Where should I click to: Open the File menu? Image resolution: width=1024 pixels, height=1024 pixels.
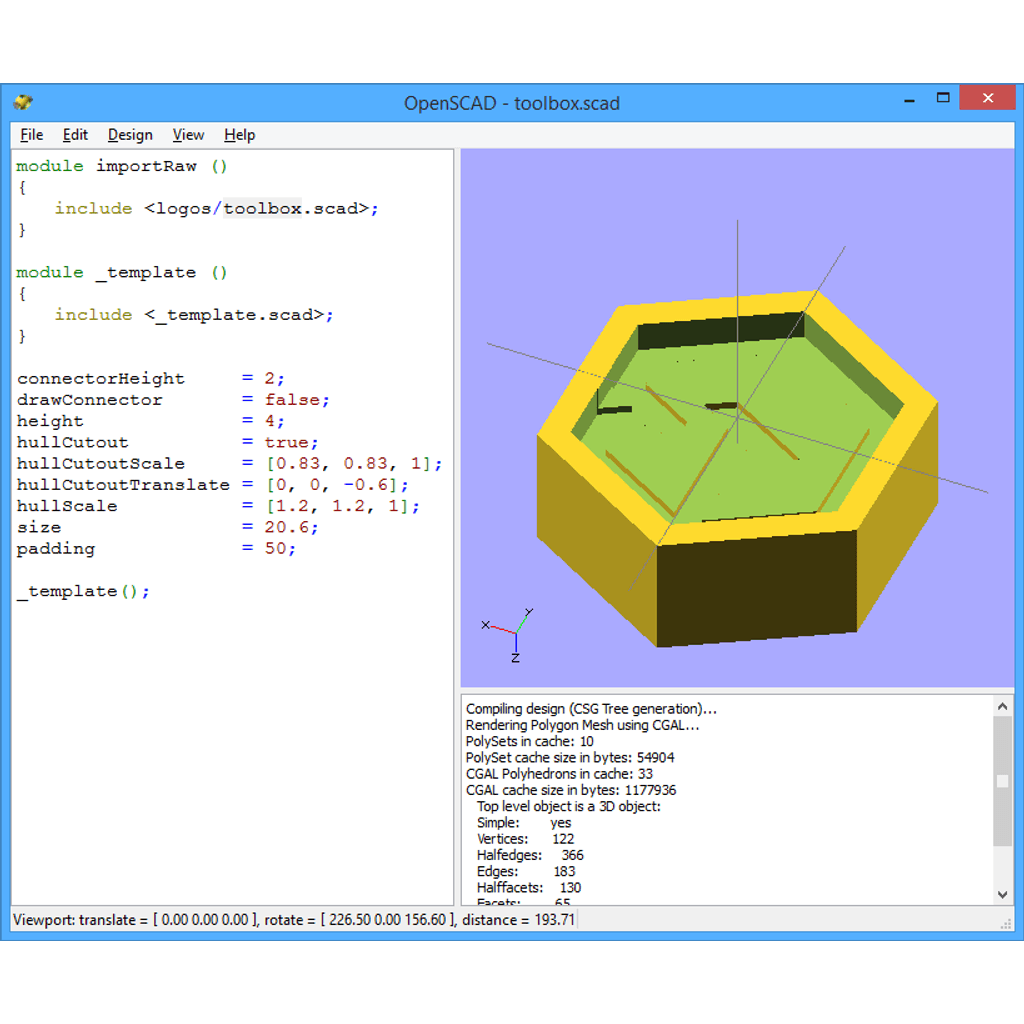coord(31,135)
